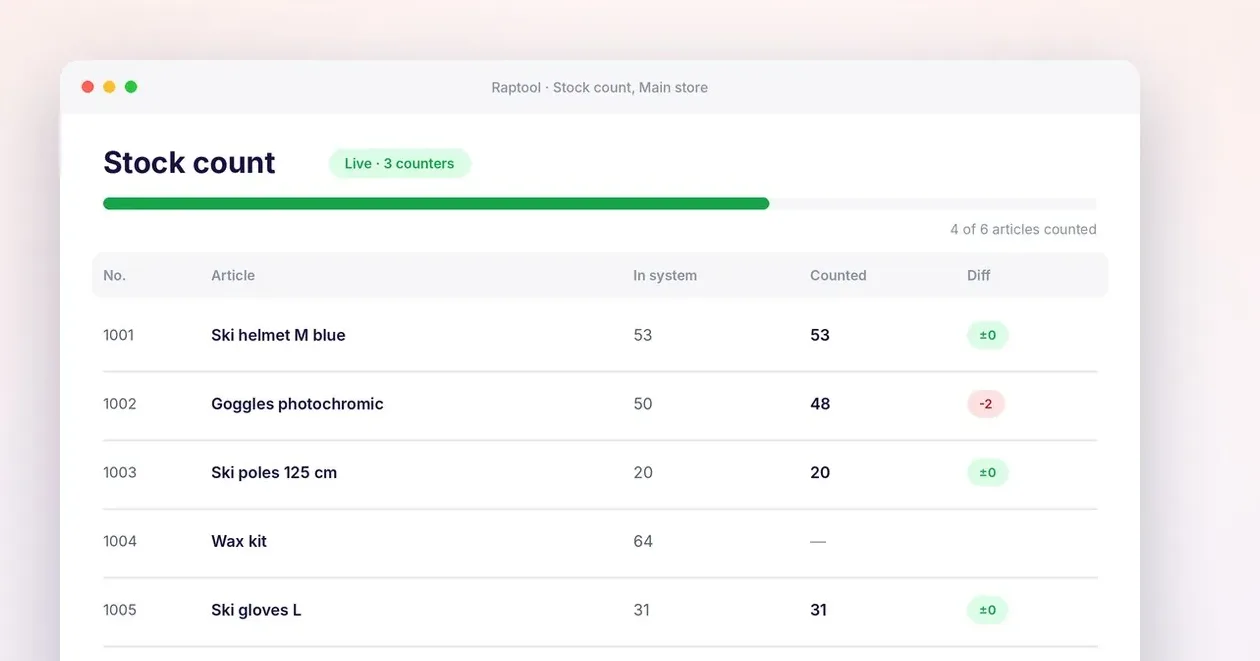Select the Ski poles 125 cm article
Viewport: 1260px width, 661px height.
274,472
